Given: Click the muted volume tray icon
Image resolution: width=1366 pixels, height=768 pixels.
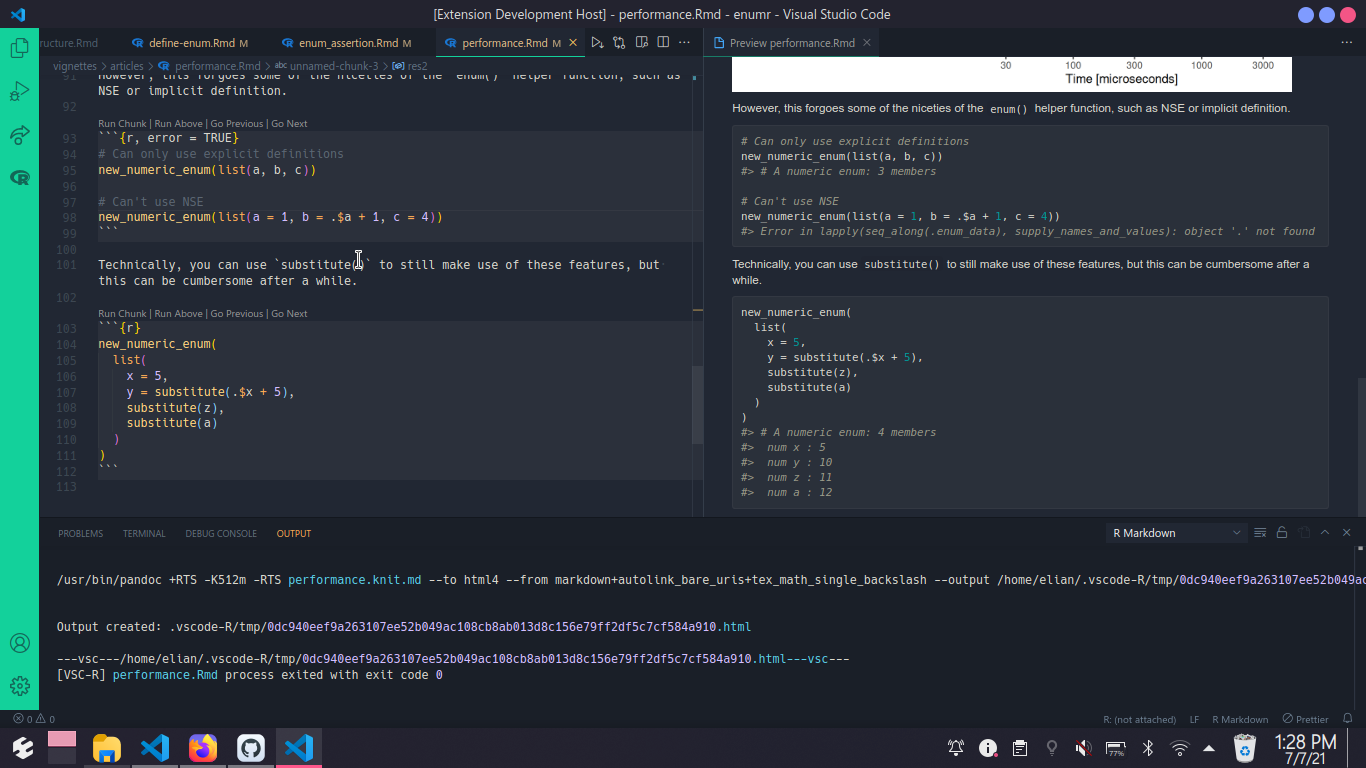Looking at the screenshot, I should pyautogui.click(x=1083, y=748).
